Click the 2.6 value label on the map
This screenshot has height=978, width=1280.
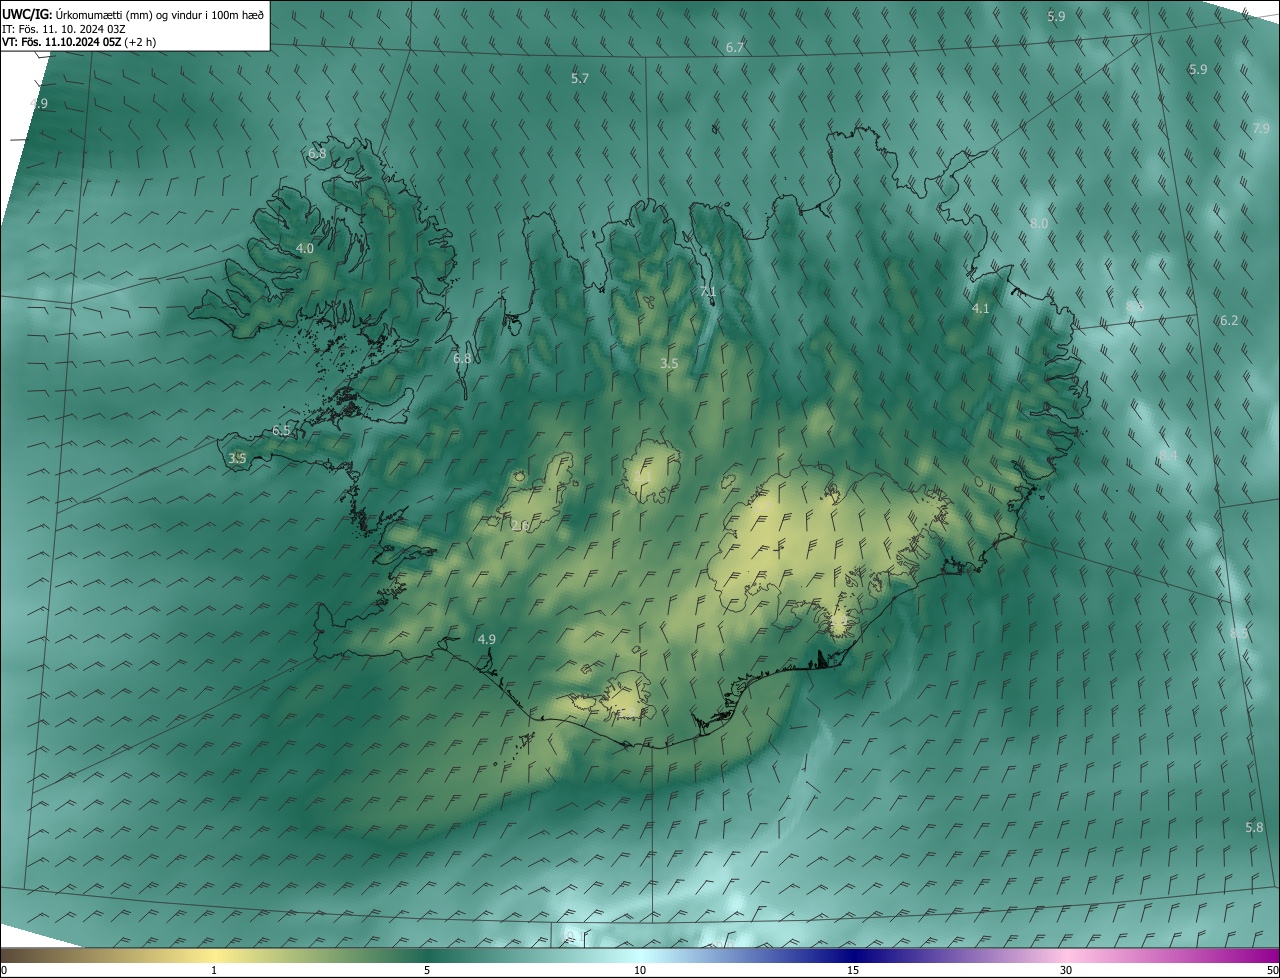pos(520,526)
